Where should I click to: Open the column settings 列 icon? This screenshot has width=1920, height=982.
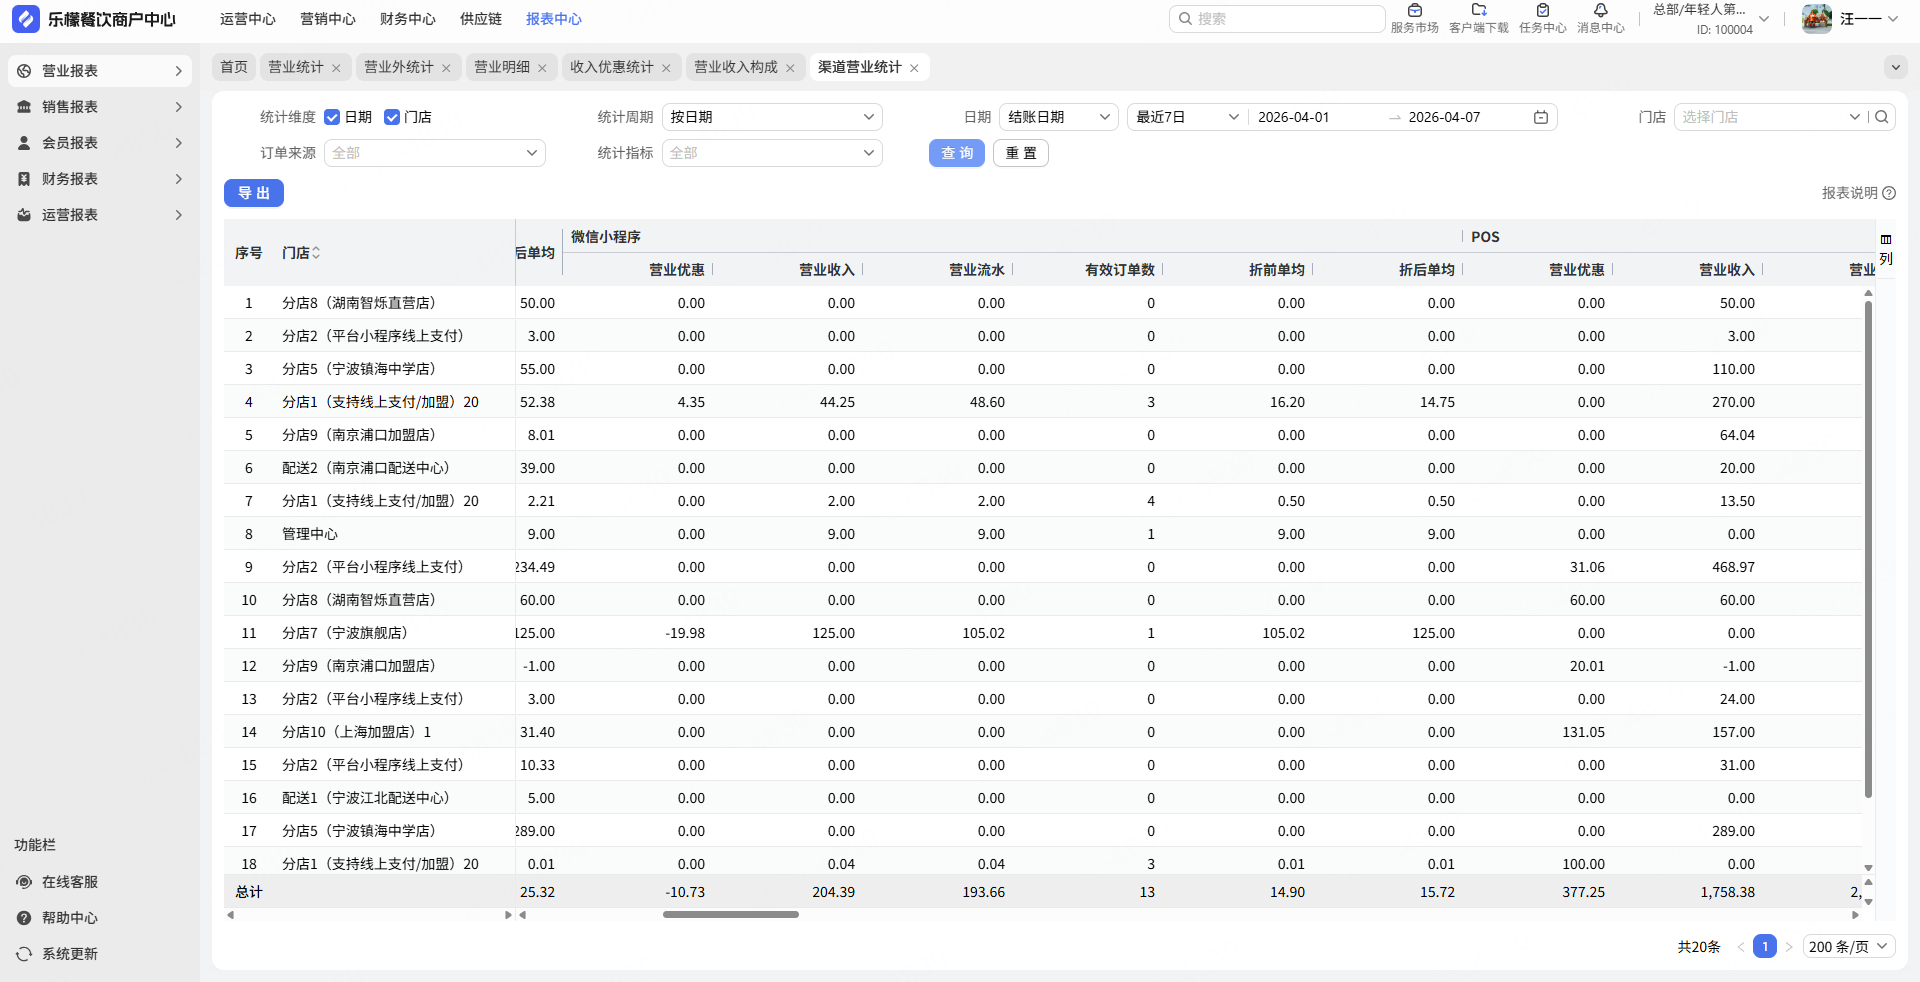(x=1886, y=249)
